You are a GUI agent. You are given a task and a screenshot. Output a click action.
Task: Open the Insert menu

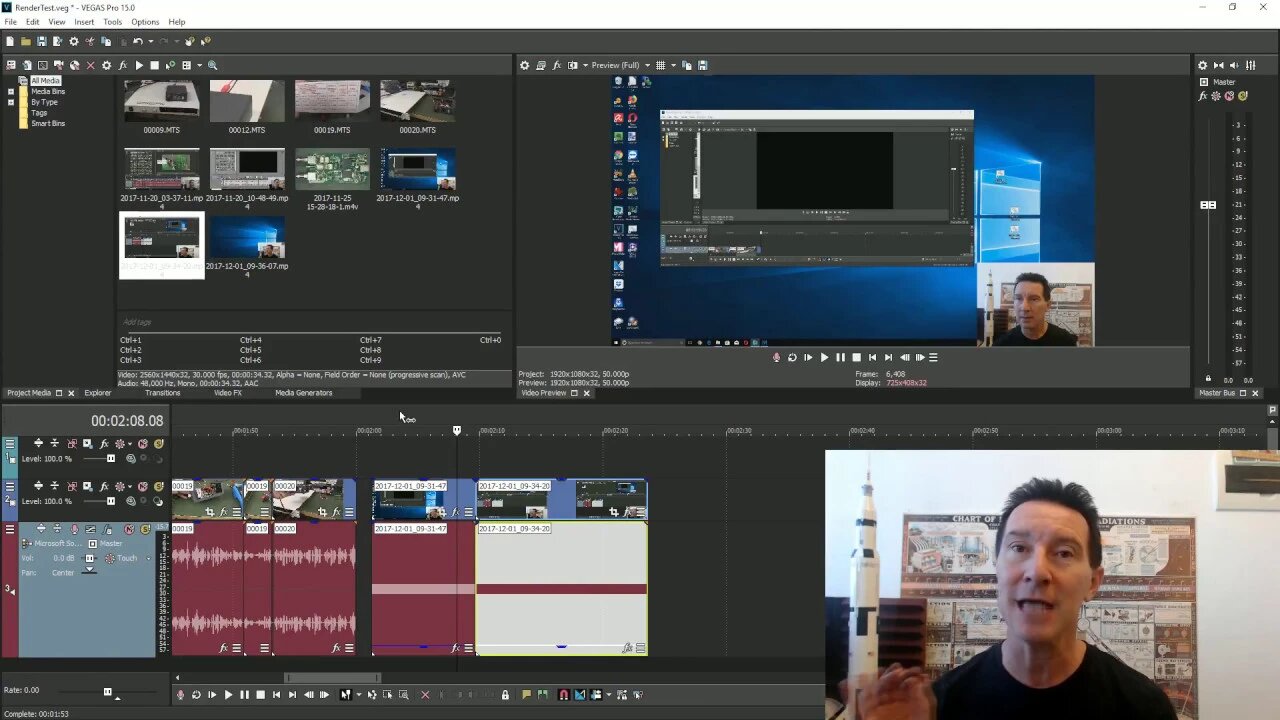84,22
